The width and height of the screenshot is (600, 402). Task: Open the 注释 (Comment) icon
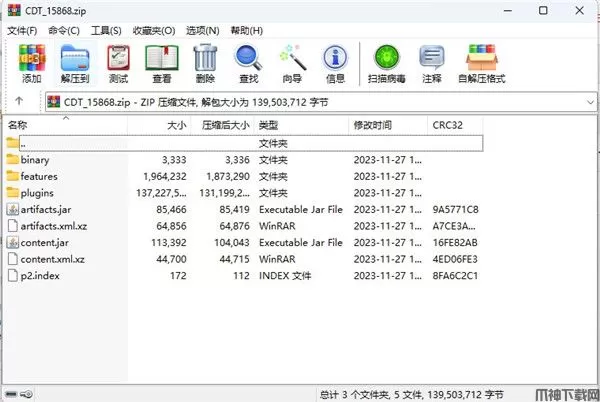pyautogui.click(x=432, y=58)
